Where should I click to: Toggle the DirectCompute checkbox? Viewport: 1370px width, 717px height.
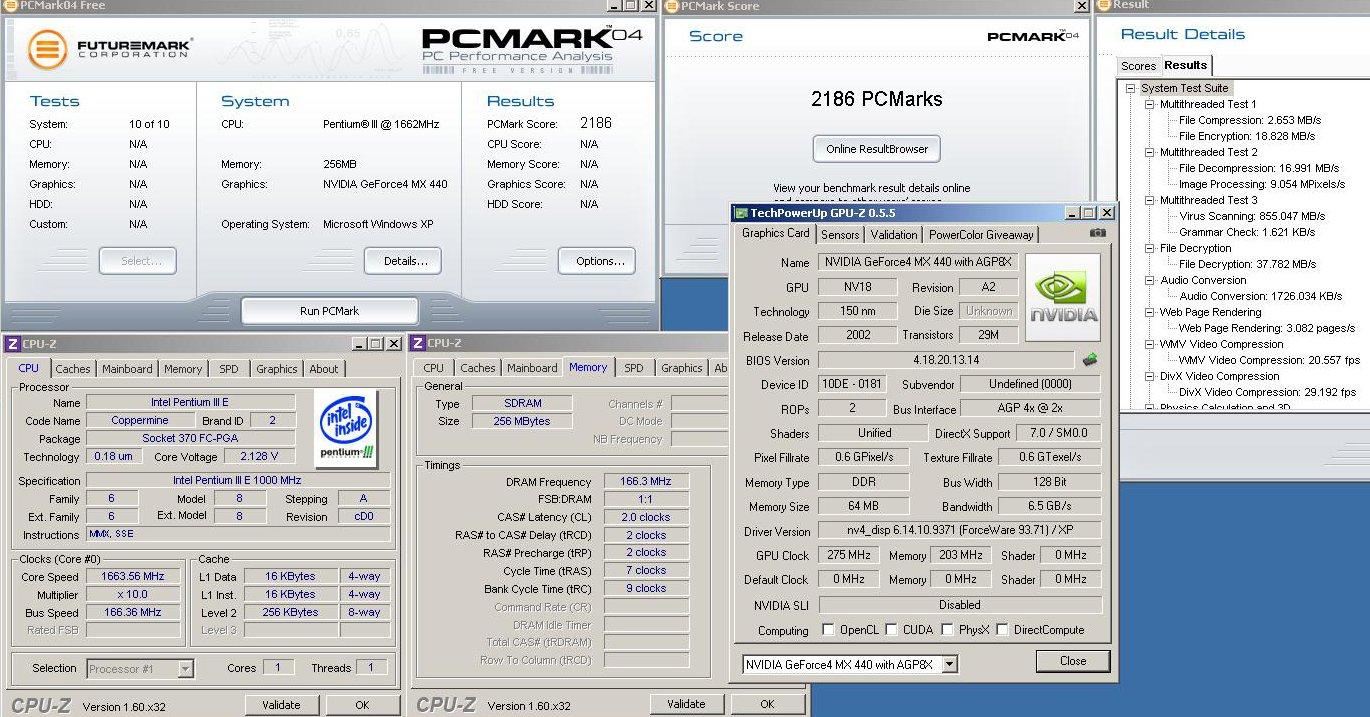(x=1002, y=630)
